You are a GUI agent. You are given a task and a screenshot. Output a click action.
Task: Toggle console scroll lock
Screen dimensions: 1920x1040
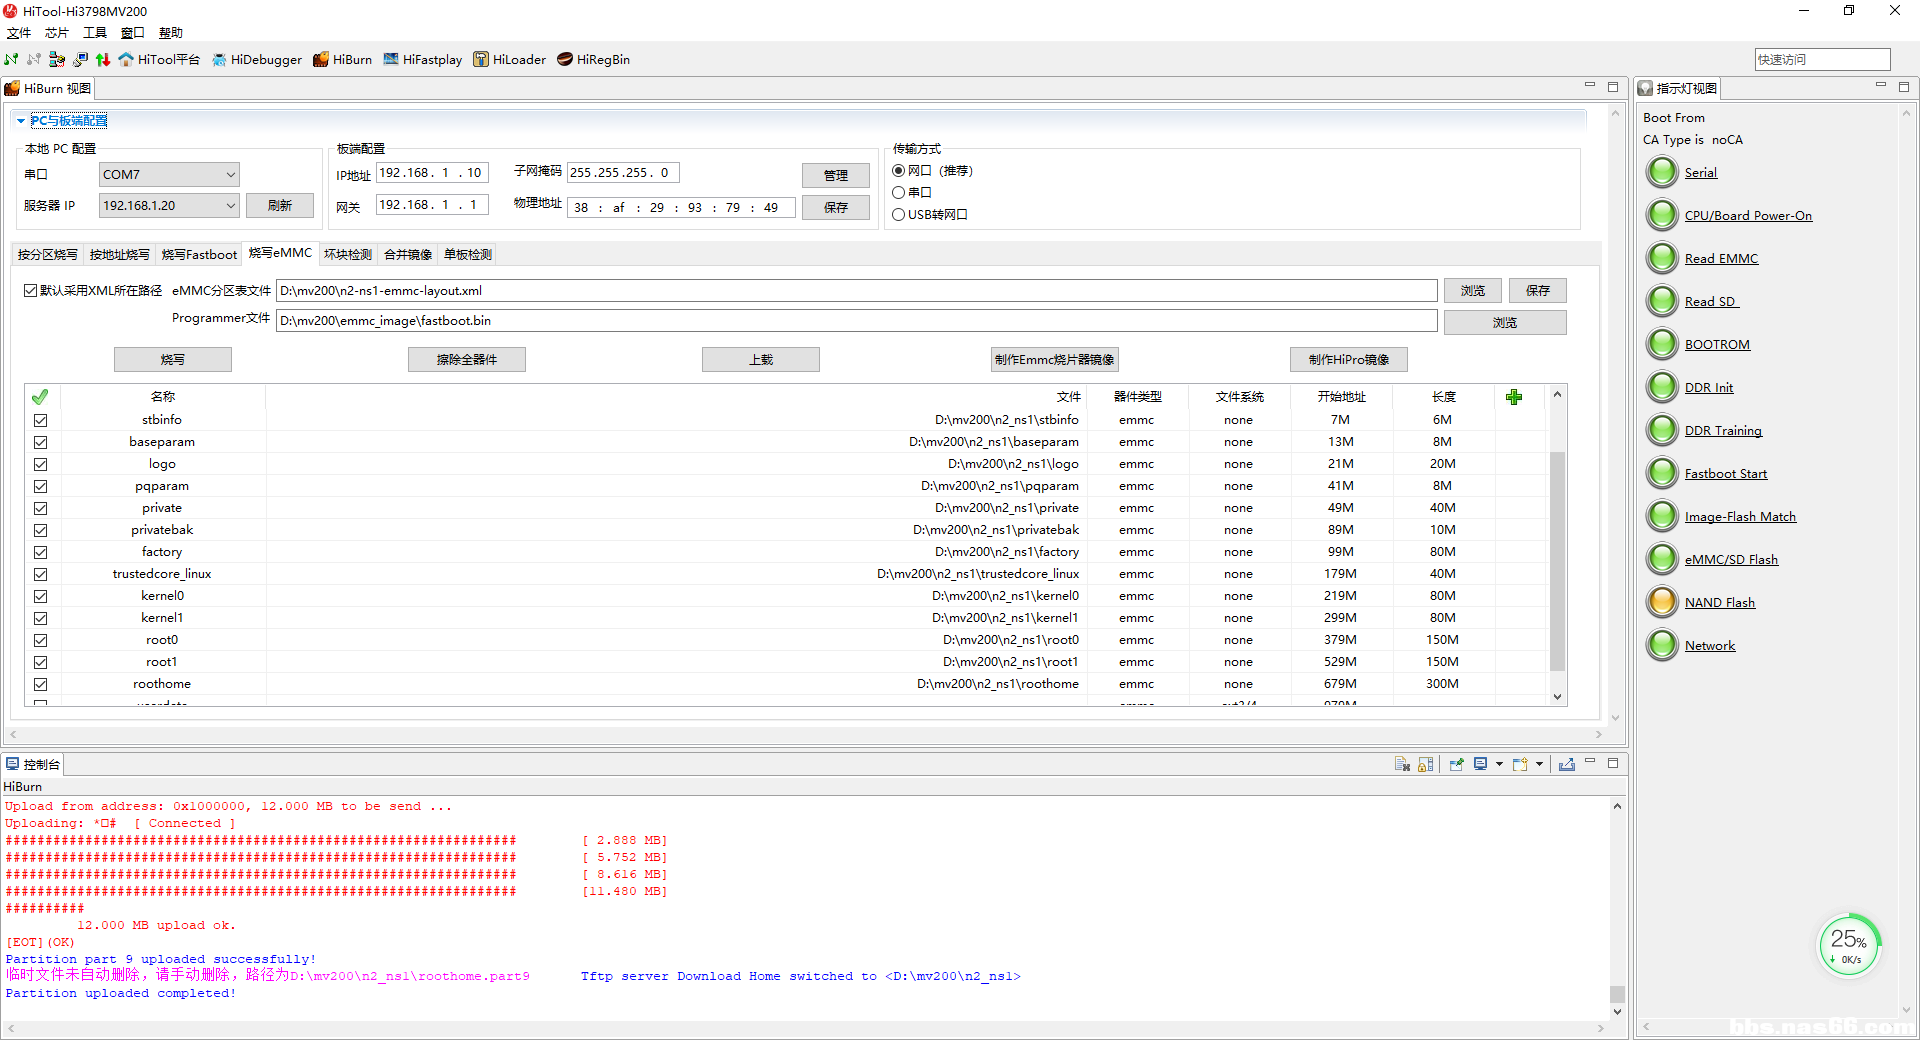coord(1426,764)
